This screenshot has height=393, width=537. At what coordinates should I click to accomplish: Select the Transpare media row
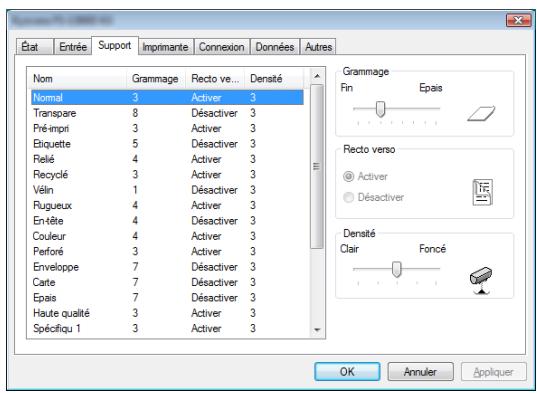click(x=167, y=113)
